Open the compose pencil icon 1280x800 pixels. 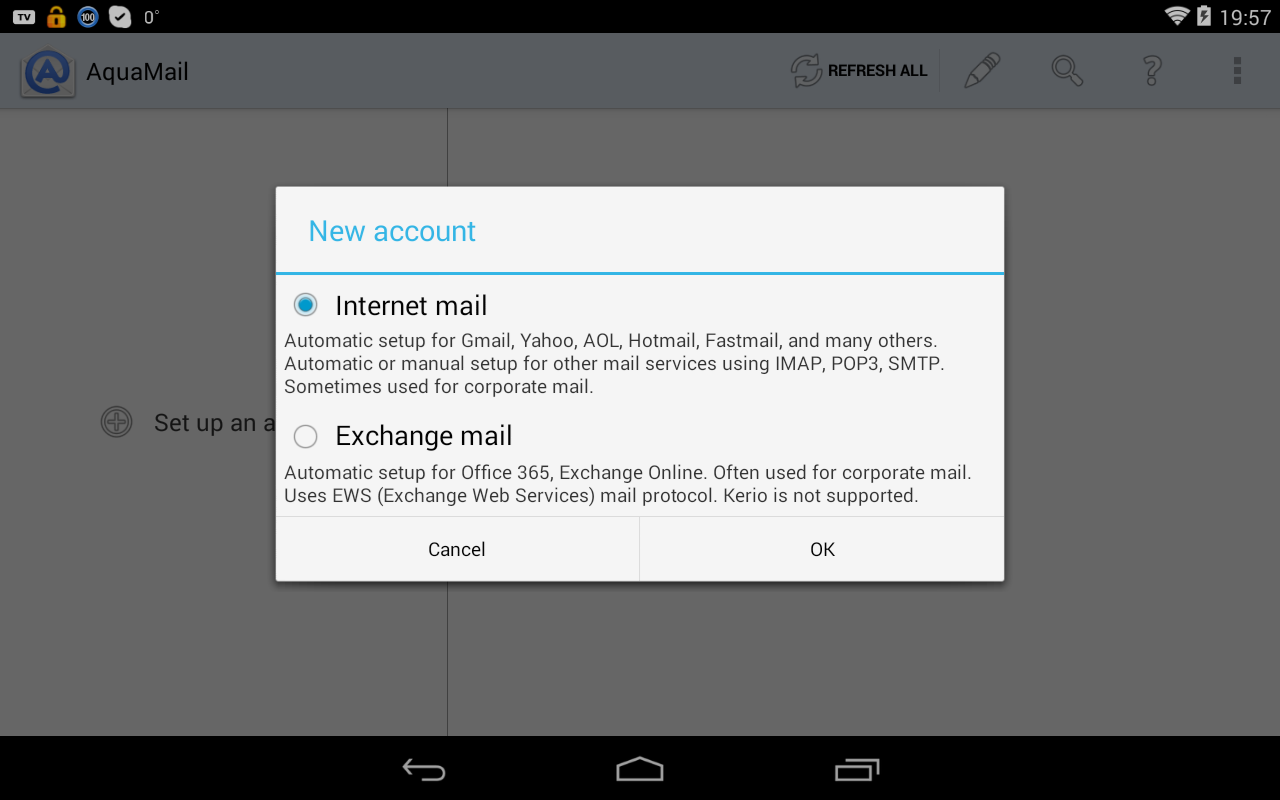[x=982, y=71]
